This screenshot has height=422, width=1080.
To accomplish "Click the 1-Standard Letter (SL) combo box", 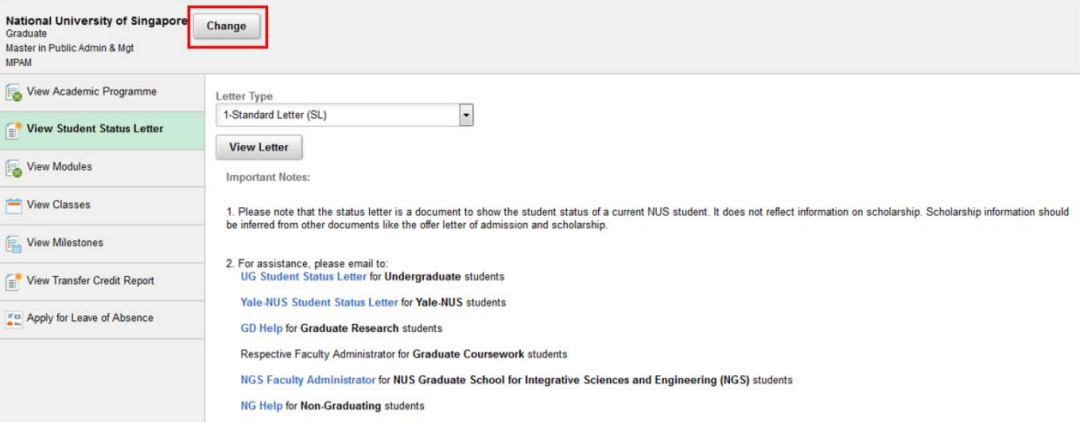I will tap(344, 115).
